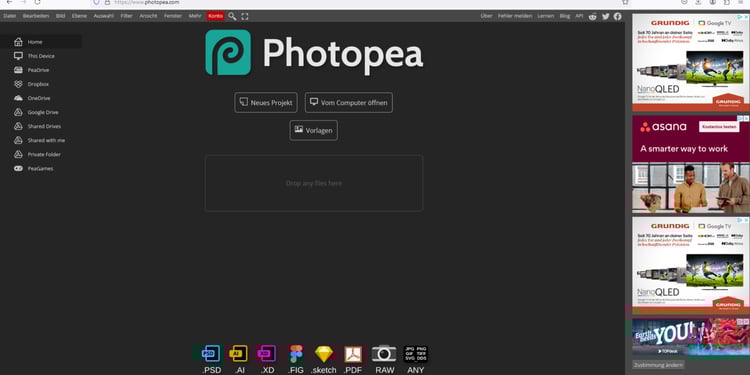Open the Lernen link
Screen dimensions: 750x375
[545, 16]
